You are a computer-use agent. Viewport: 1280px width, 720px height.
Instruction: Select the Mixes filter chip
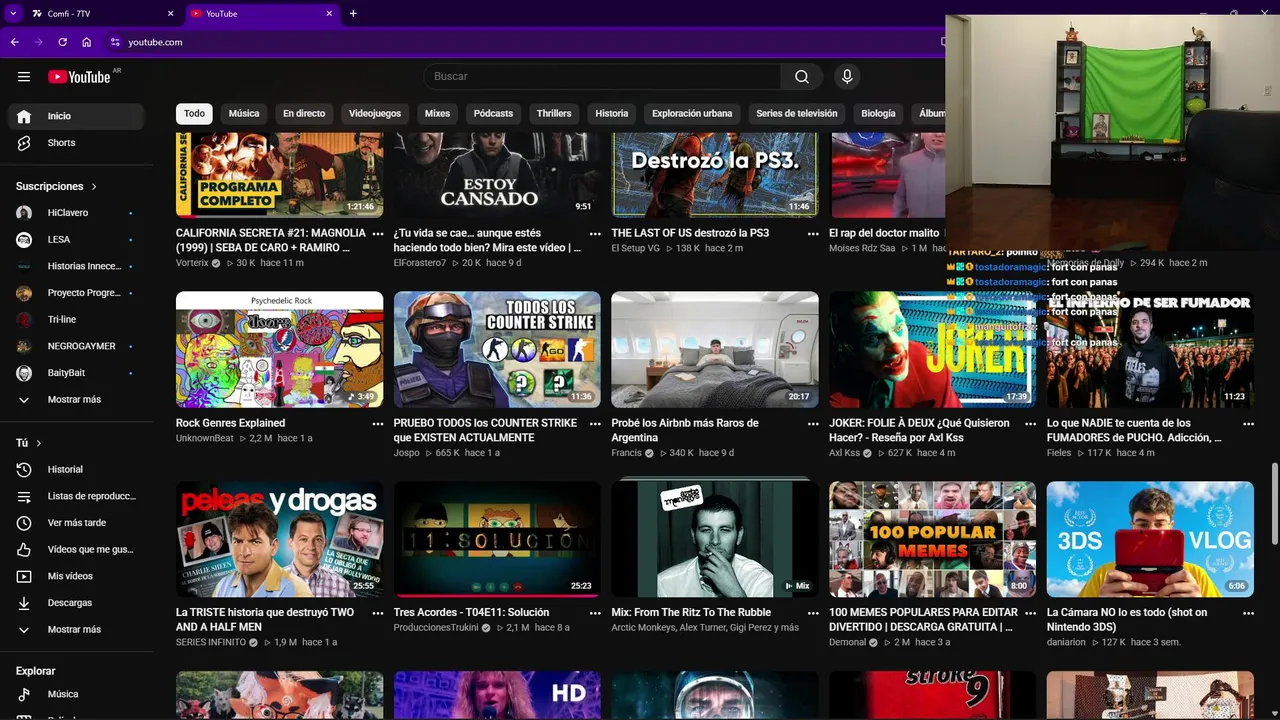[x=437, y=114]
